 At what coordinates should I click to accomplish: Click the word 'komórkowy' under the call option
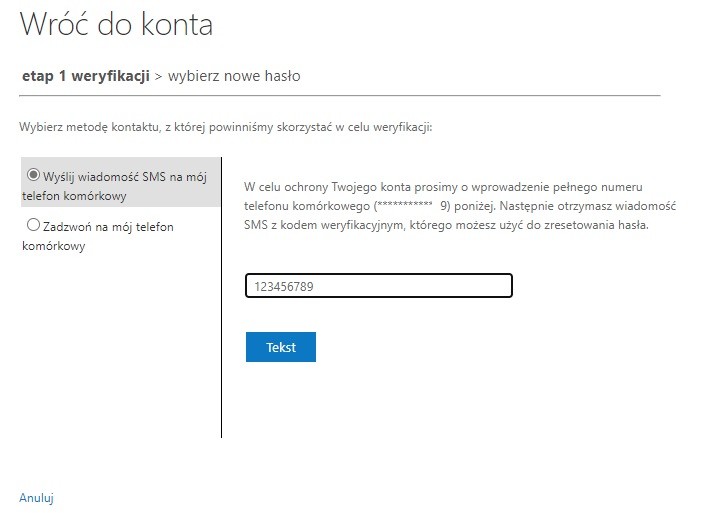[x=54, y=246]
